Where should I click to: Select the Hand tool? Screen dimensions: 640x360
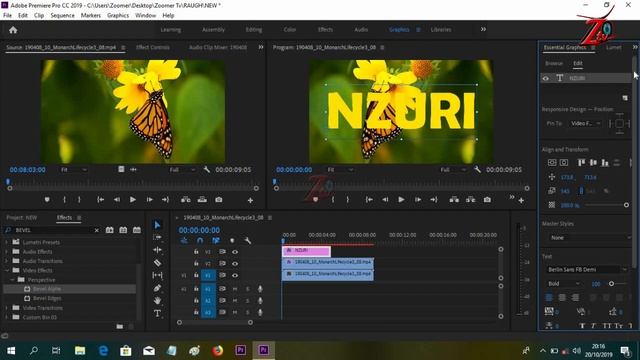click(157, 301)
